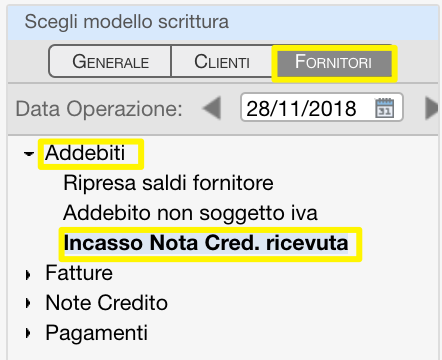Click the Data Operazione label
This screenshot has height=360, width=442.
tap(99, 109)
